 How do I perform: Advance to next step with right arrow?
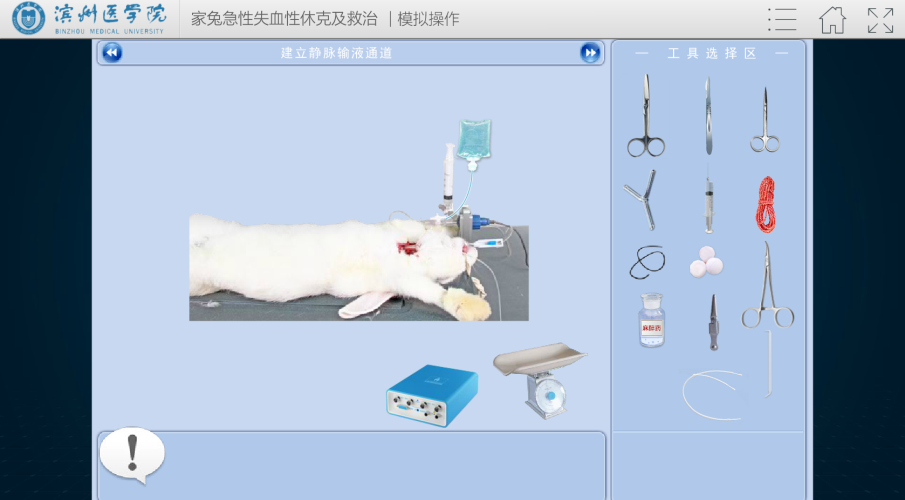[591, 53]
